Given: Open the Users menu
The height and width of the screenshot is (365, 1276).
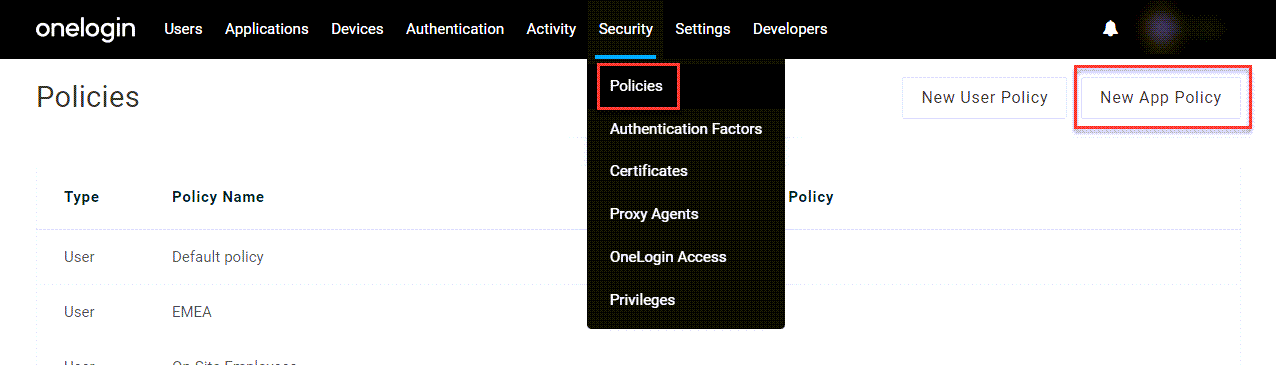Looking at the screenshot, I should [183, 29].
